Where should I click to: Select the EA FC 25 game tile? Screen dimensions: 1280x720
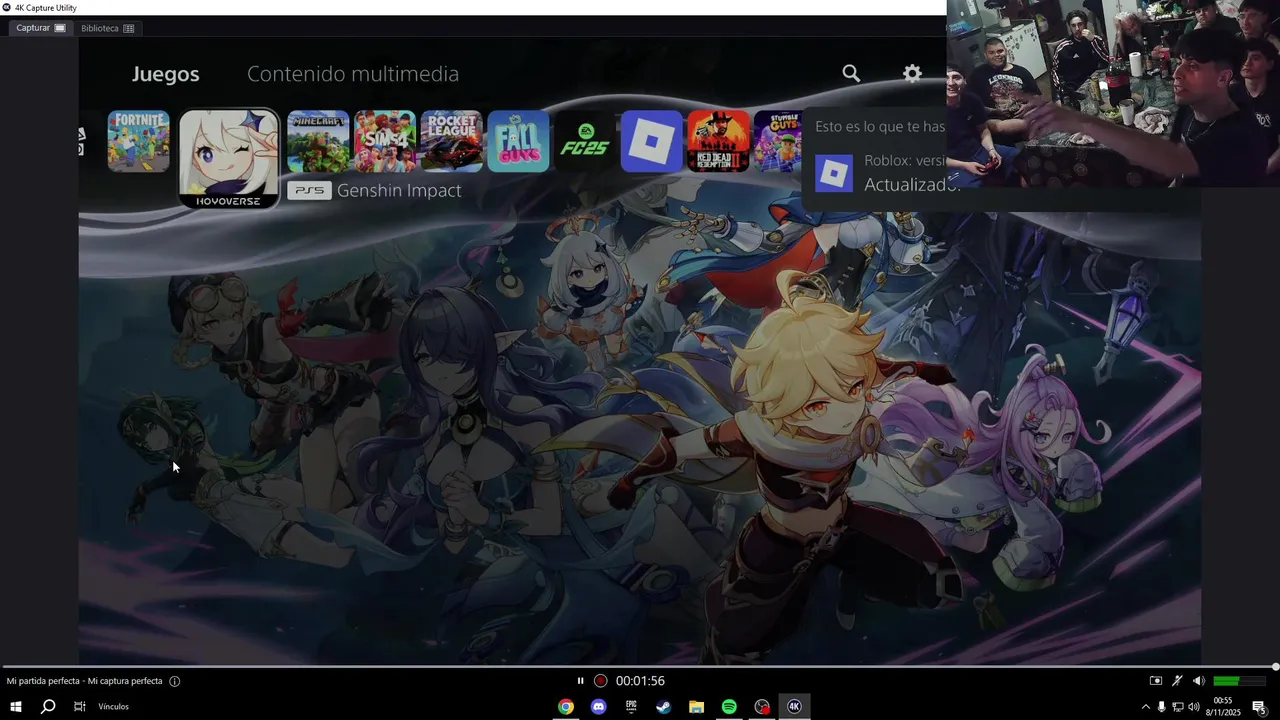585,141
